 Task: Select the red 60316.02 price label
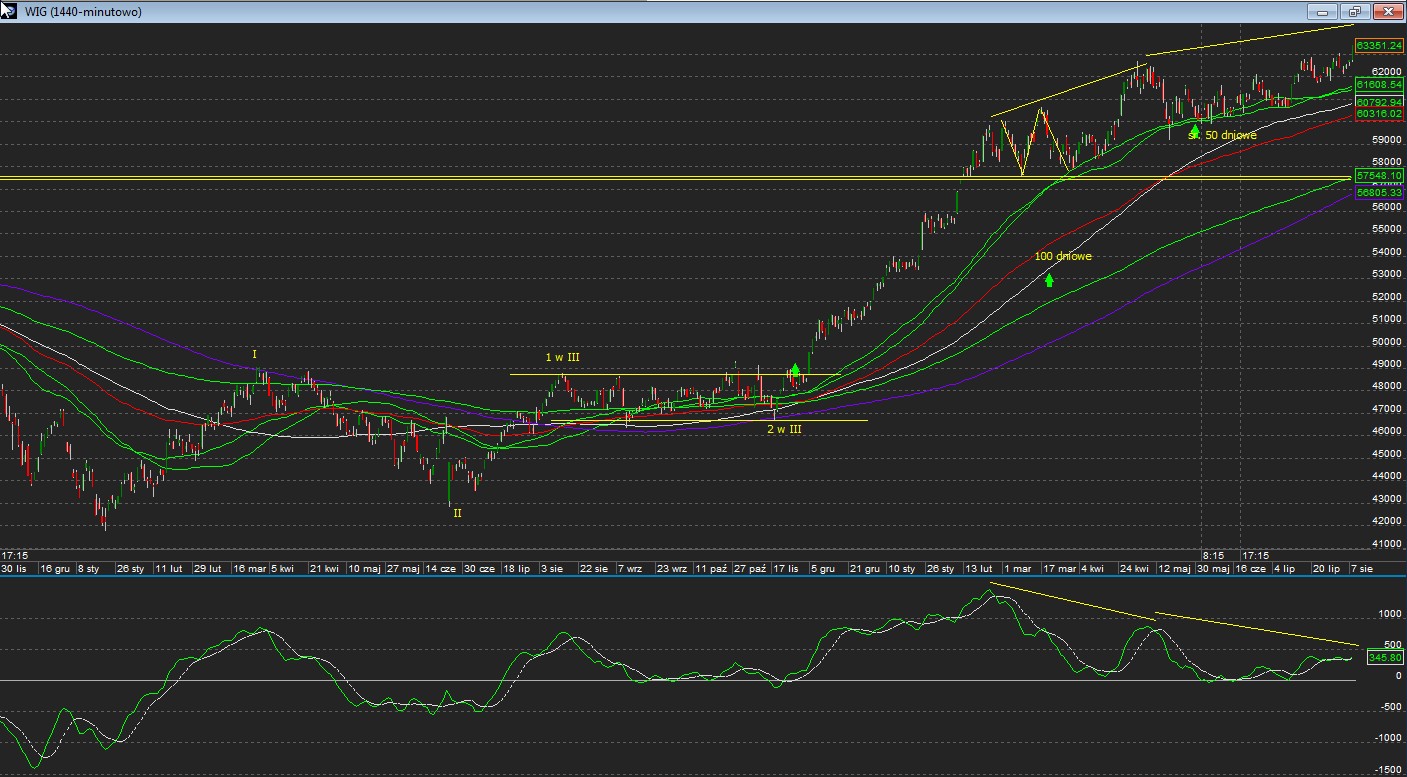(x=1379, y=114)
